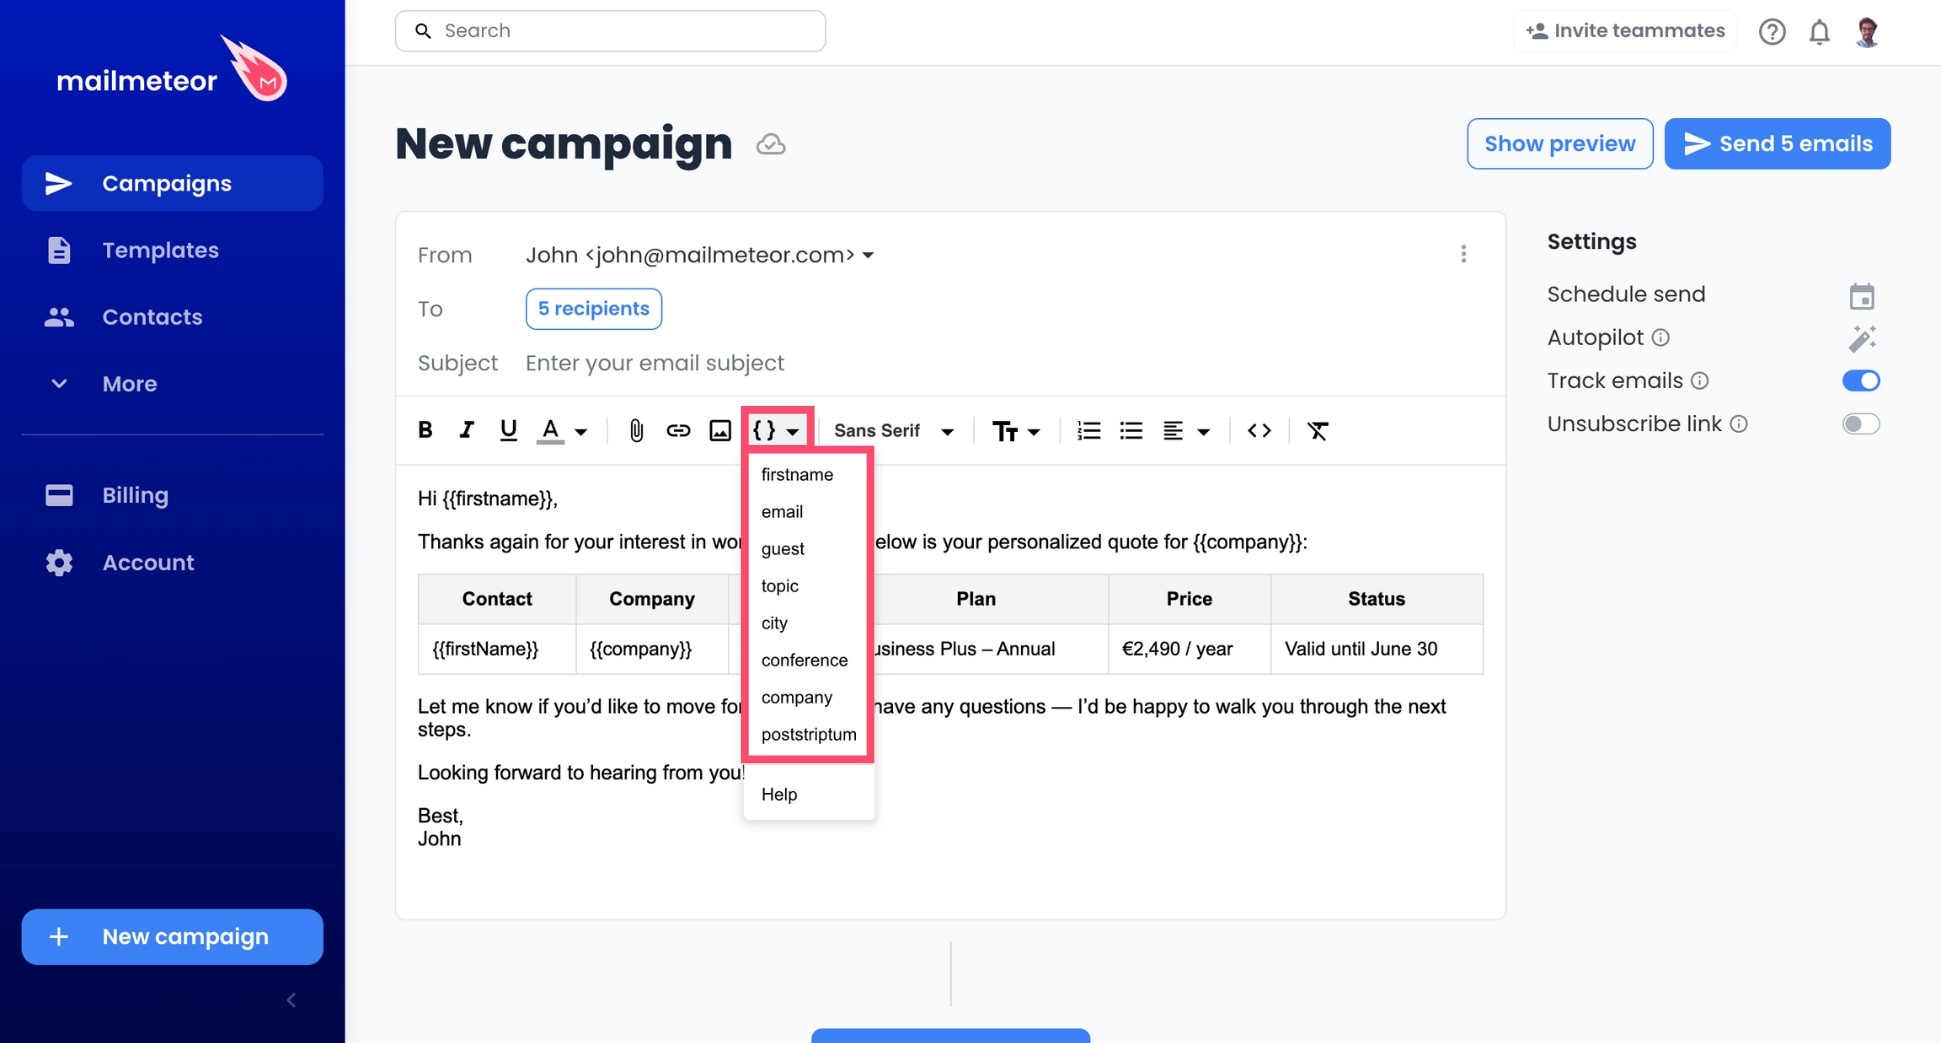Focus the Search field
Viewport: 1941px width, 1043px height.
point(610,31)
